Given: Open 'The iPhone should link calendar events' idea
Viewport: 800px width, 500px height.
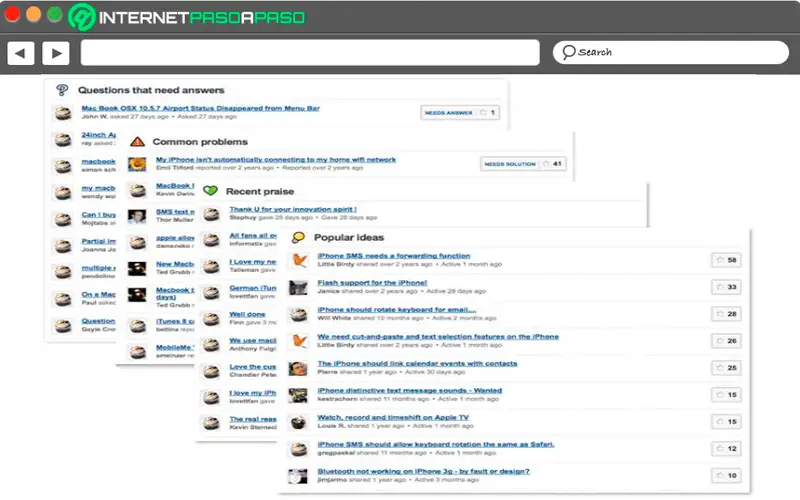Looking at the screenshot, I should tap(417, 364).
